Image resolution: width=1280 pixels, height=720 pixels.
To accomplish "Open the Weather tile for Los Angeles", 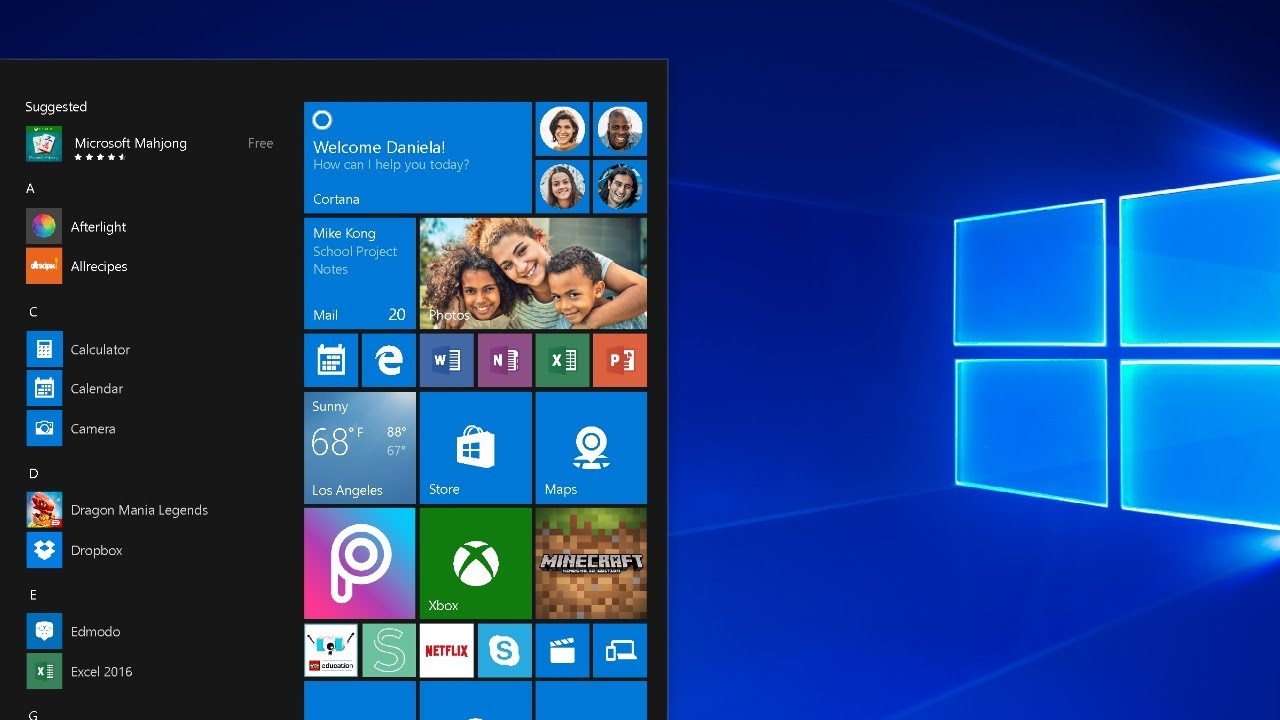I will pos(359,448).
